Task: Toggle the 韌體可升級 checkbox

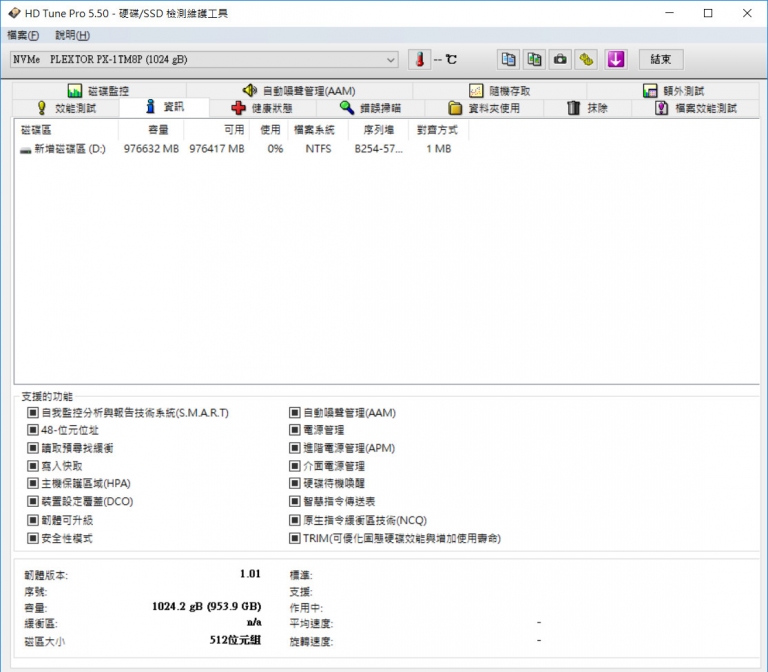Action: point(33,520)
